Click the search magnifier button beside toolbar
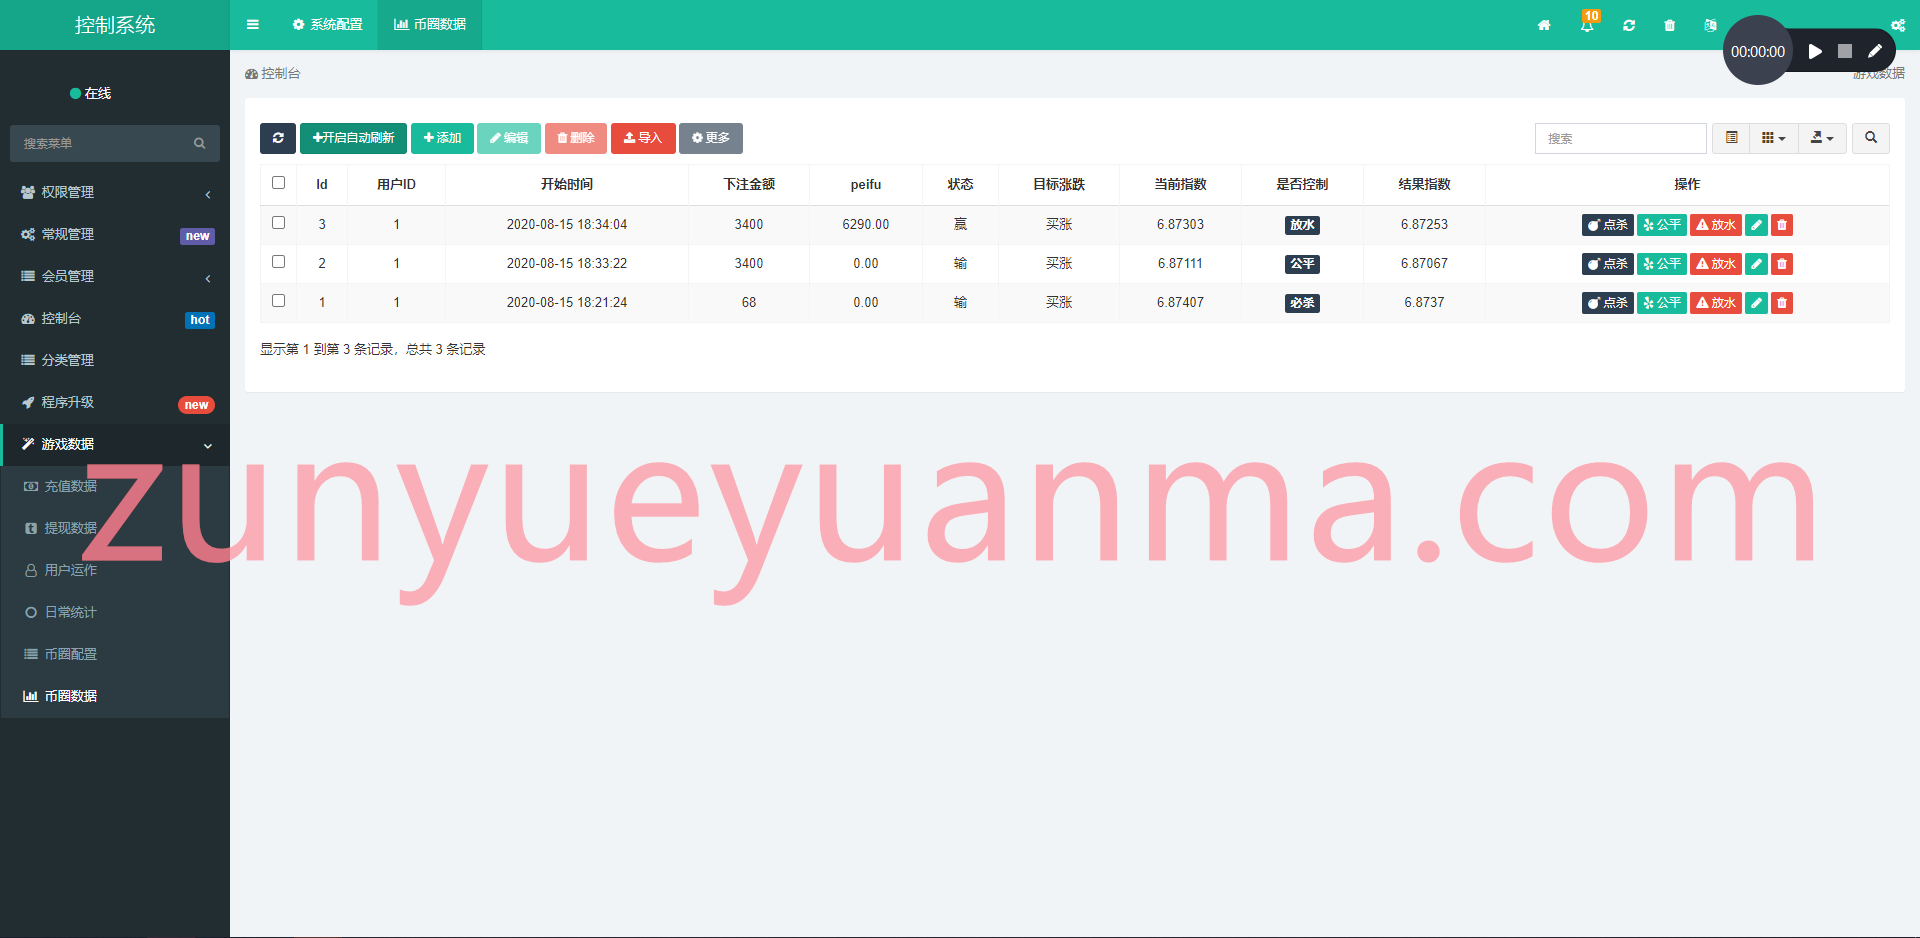 (x=1871, y=138)
